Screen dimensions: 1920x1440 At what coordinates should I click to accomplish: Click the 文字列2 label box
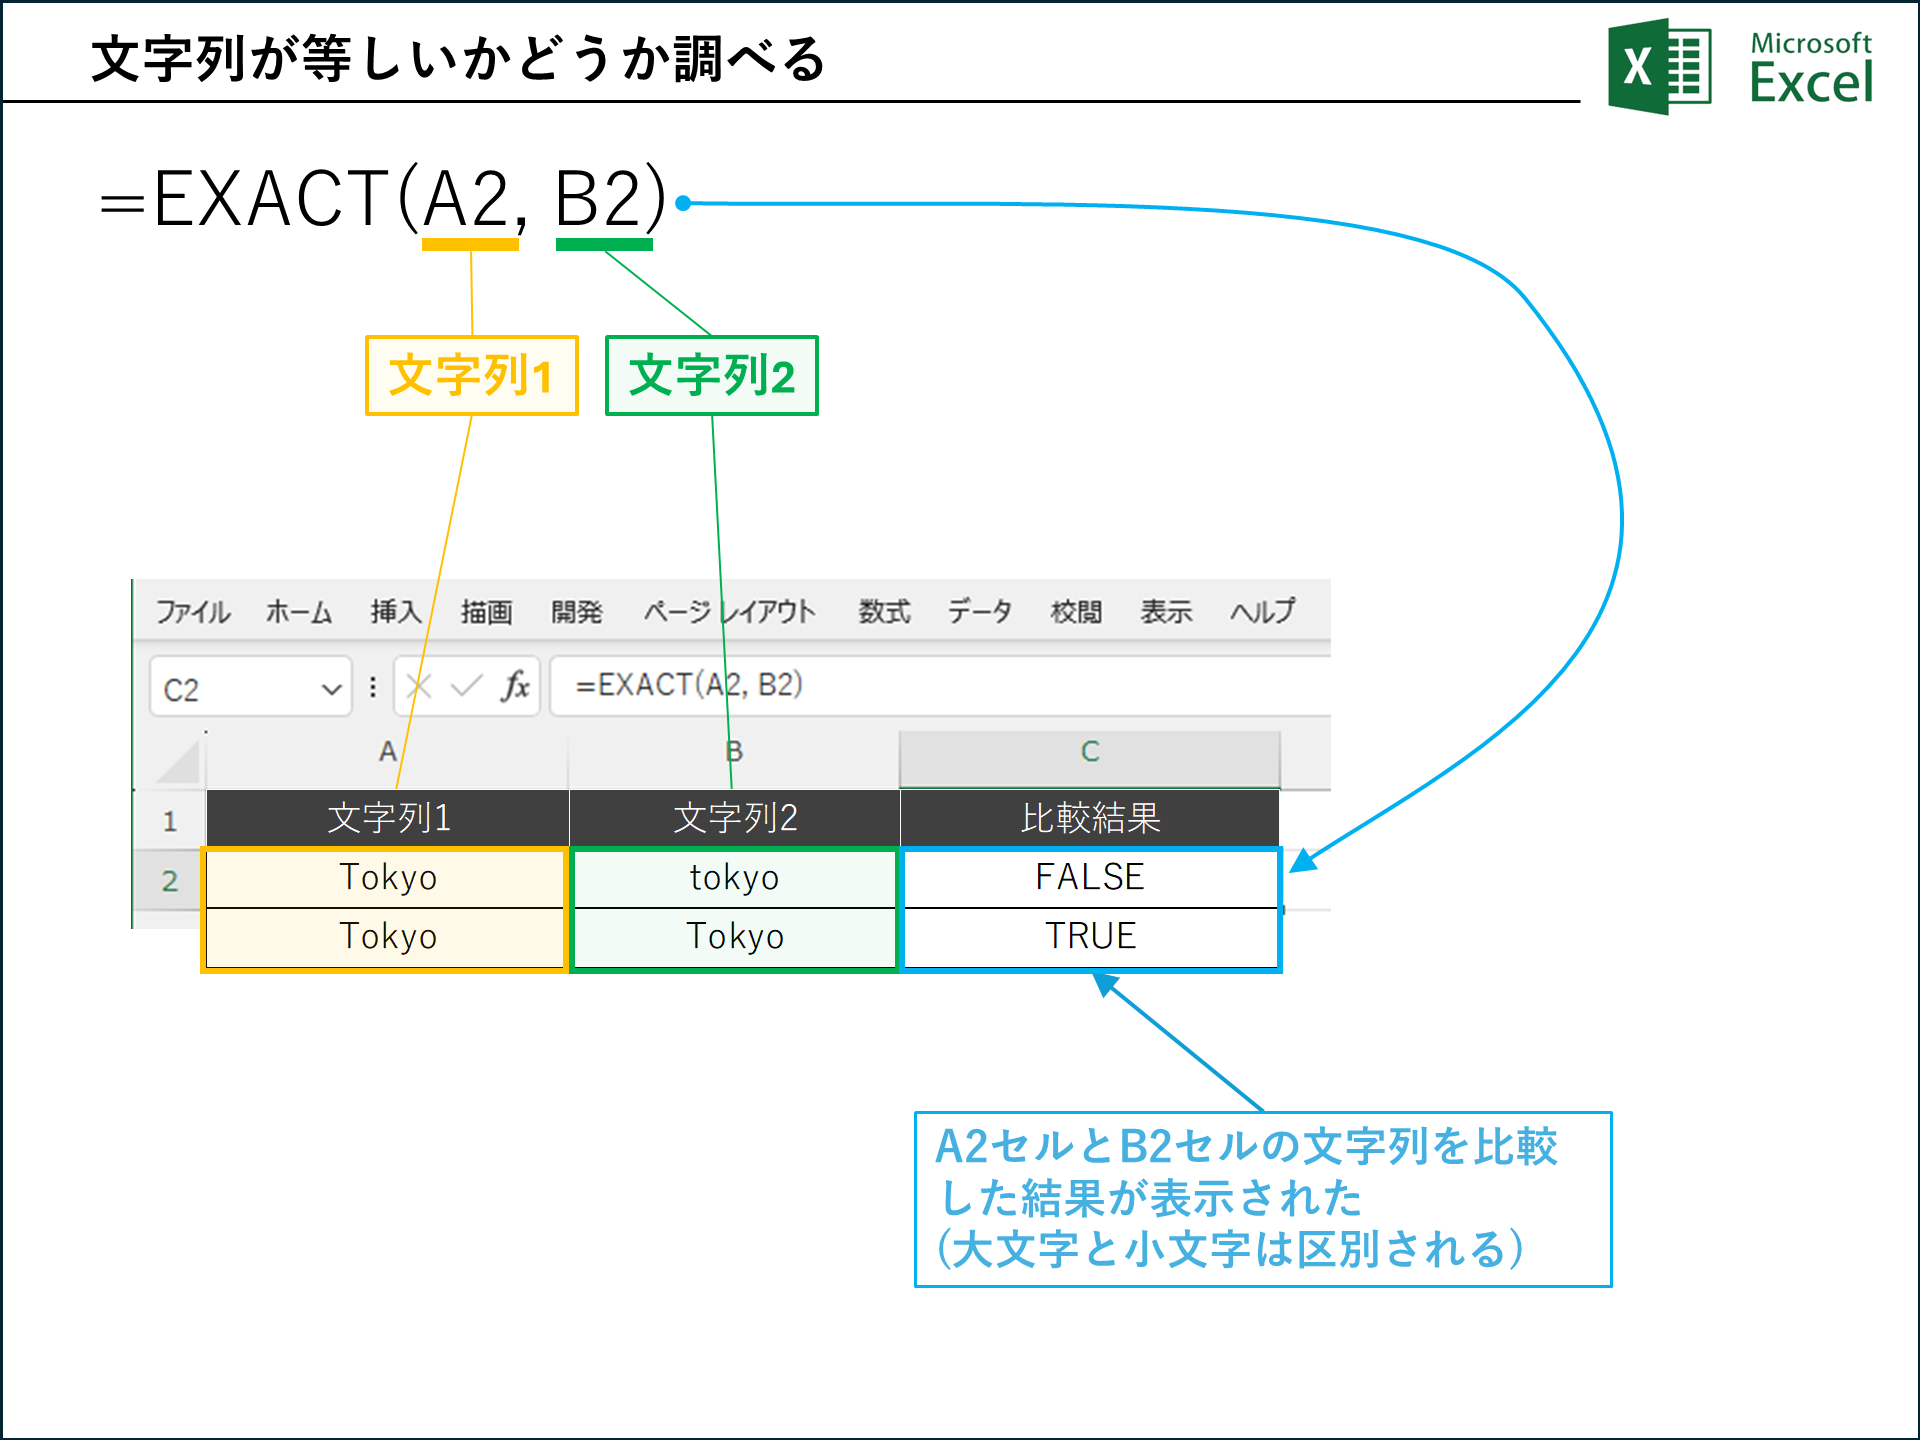711,375
